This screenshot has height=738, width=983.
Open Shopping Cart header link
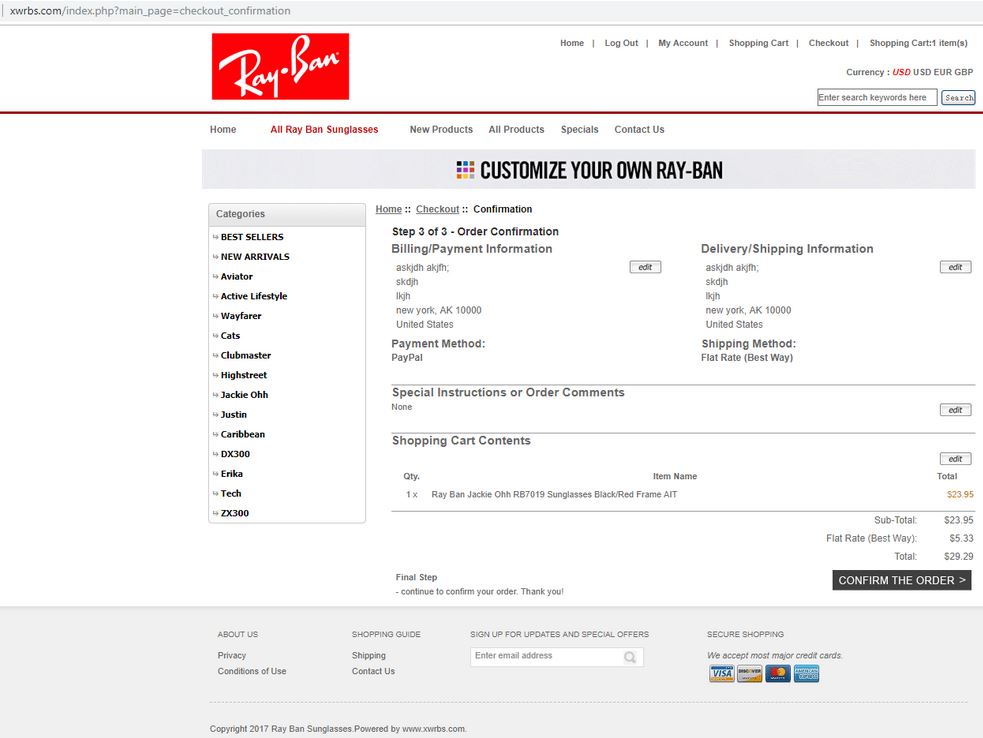coord(759,43)
